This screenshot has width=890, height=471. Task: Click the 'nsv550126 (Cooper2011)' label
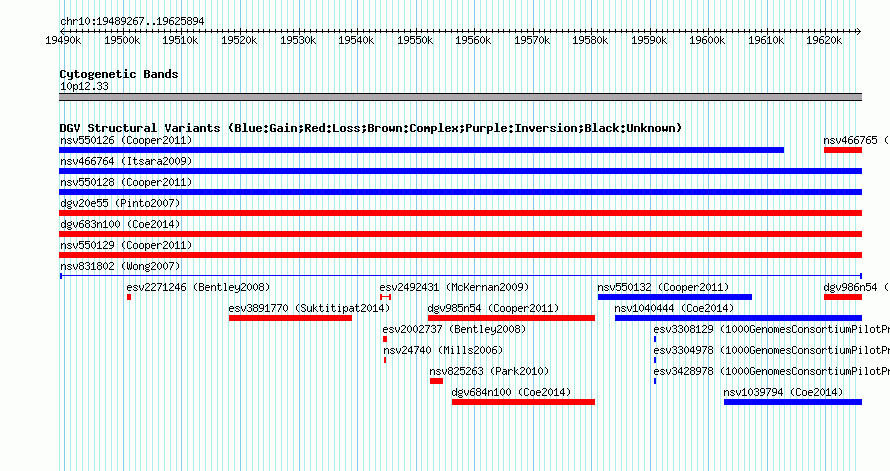[126, 140]
